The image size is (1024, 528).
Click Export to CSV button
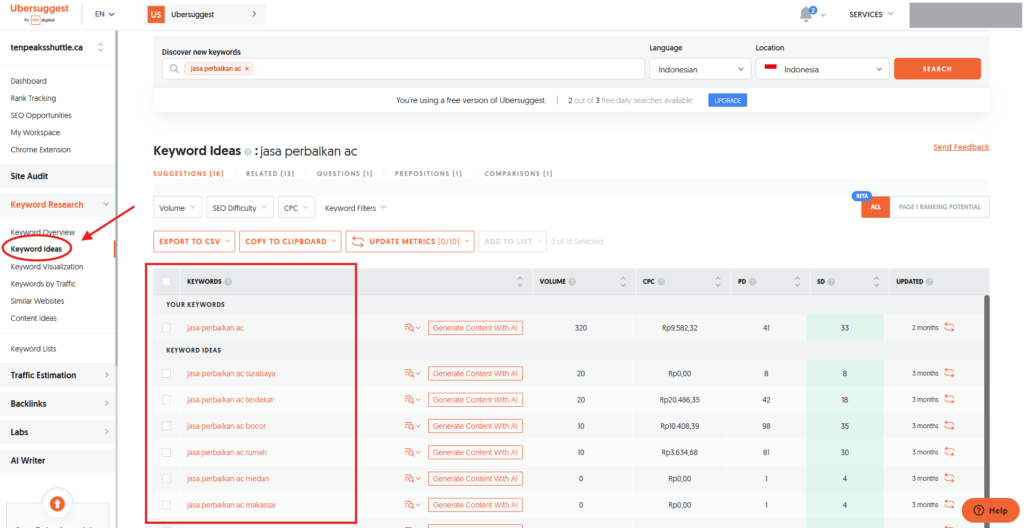[194, 241]
